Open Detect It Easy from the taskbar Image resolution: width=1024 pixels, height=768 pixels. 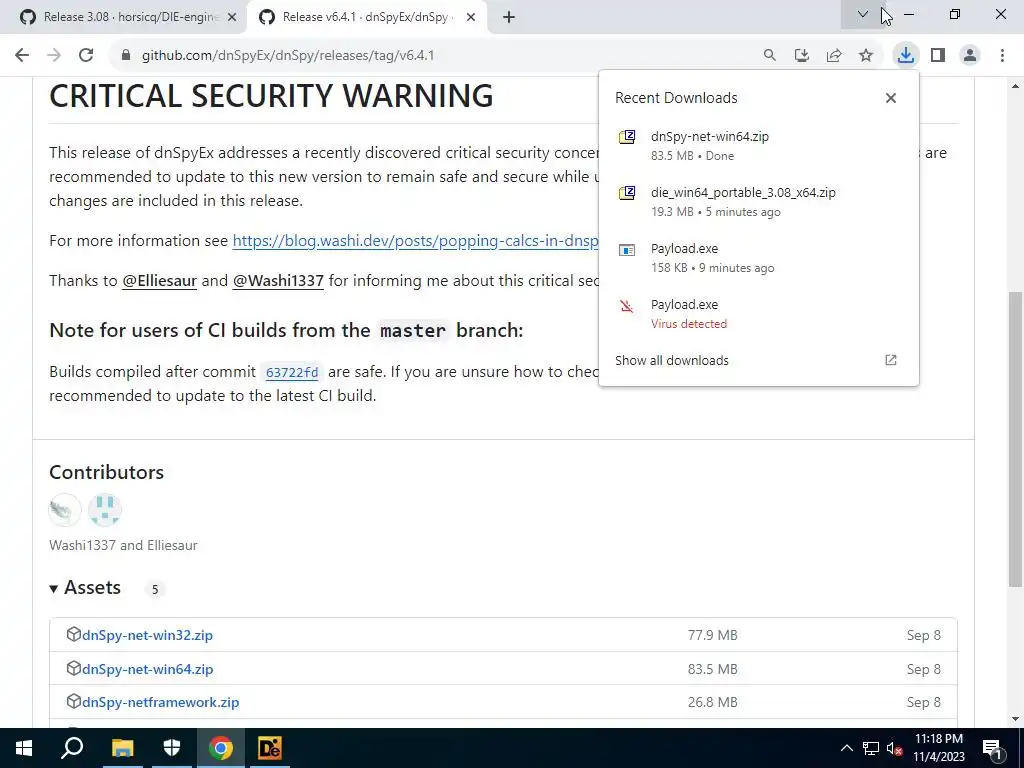[270, 748]
